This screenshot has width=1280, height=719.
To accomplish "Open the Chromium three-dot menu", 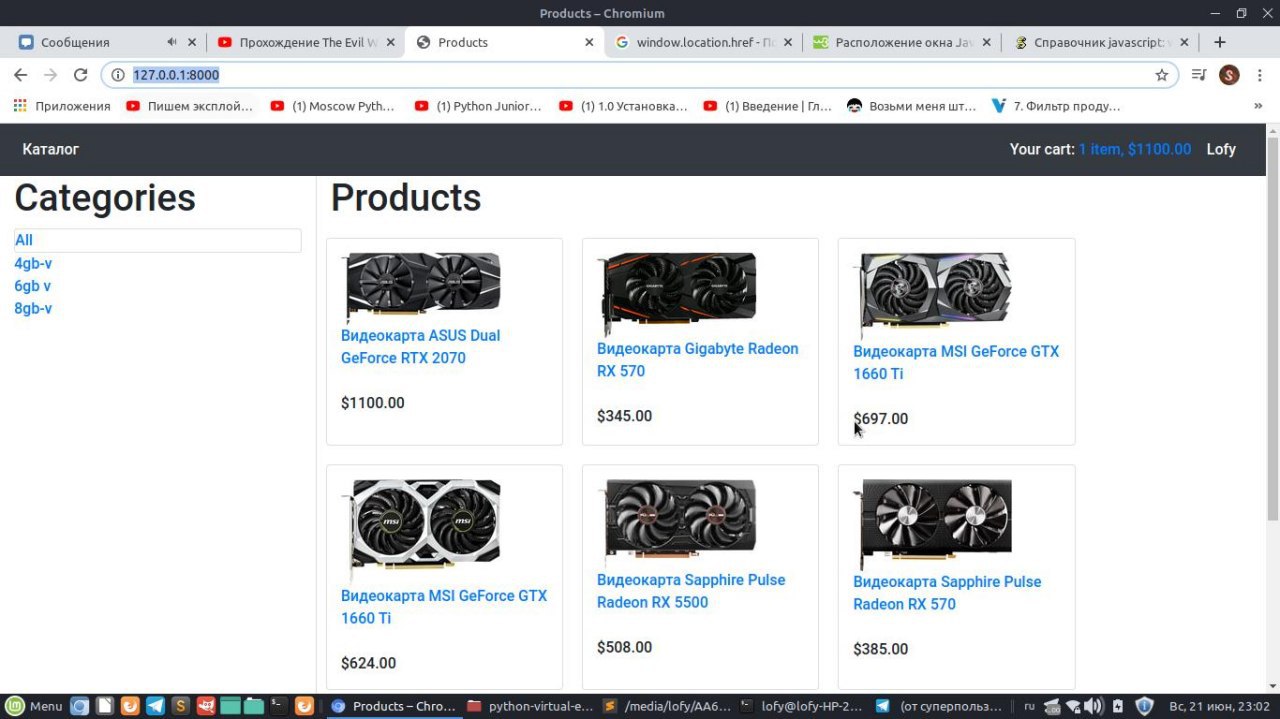I will coord(1260,75).
